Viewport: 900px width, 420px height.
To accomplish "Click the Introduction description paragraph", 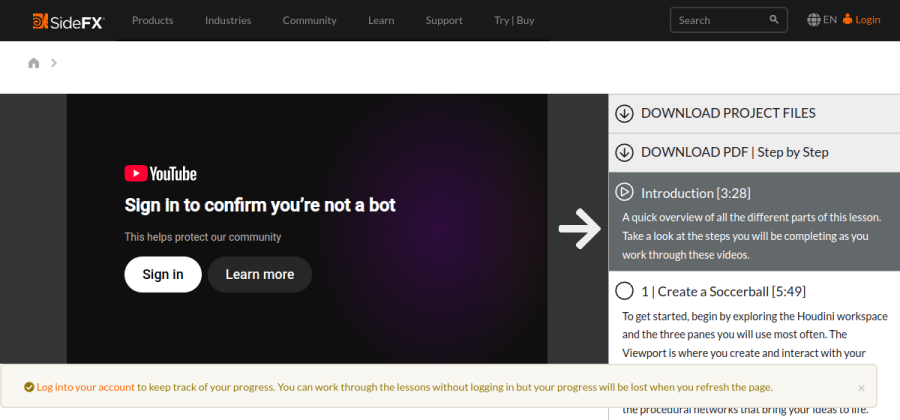I will pyautogui.click(x=751, y=236).
